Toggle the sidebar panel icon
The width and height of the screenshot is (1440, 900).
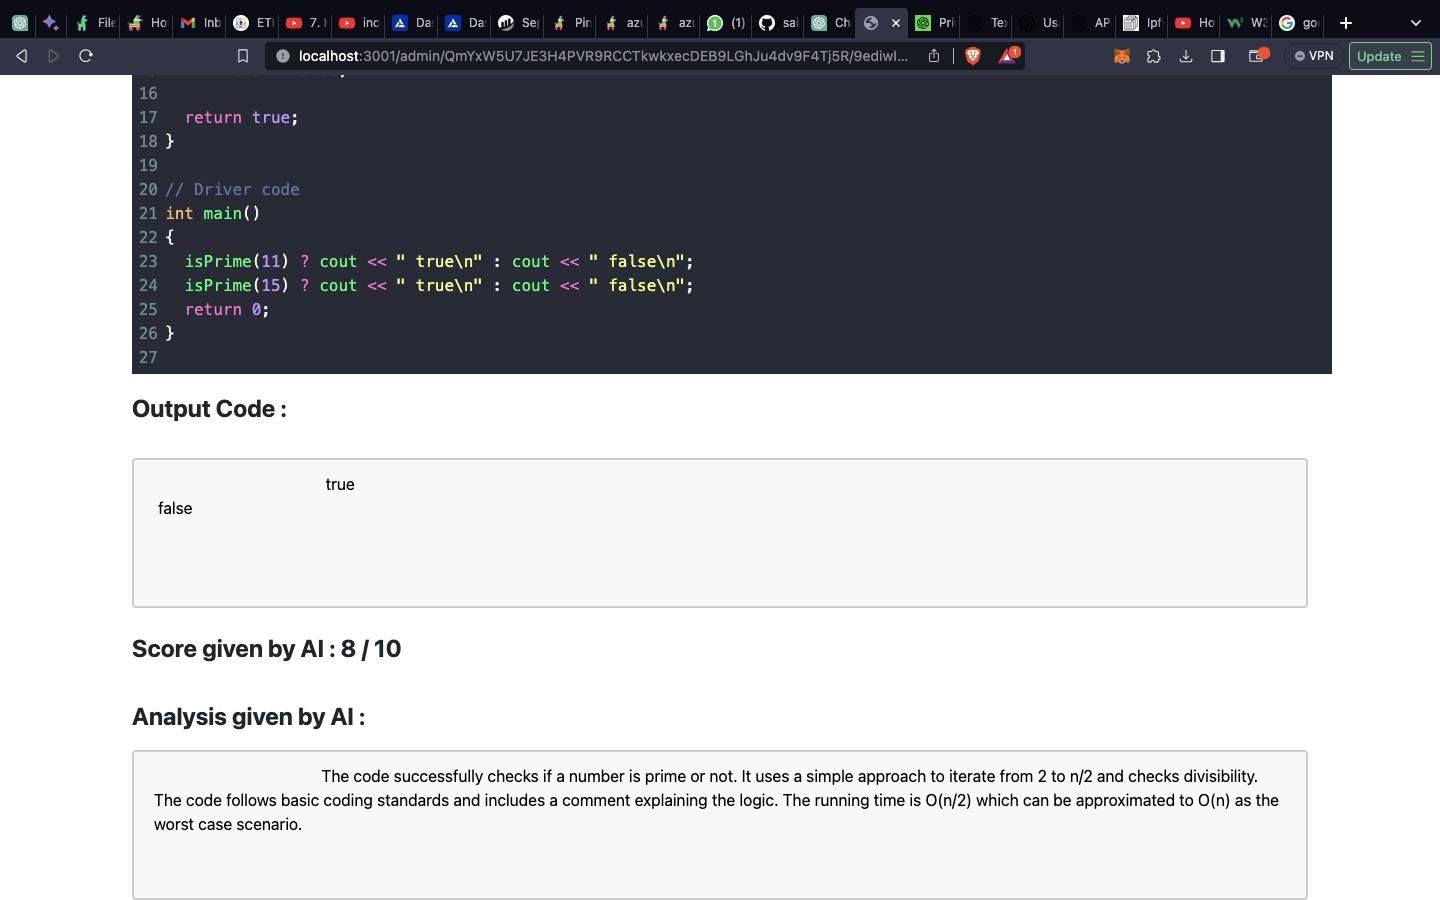1218,56
